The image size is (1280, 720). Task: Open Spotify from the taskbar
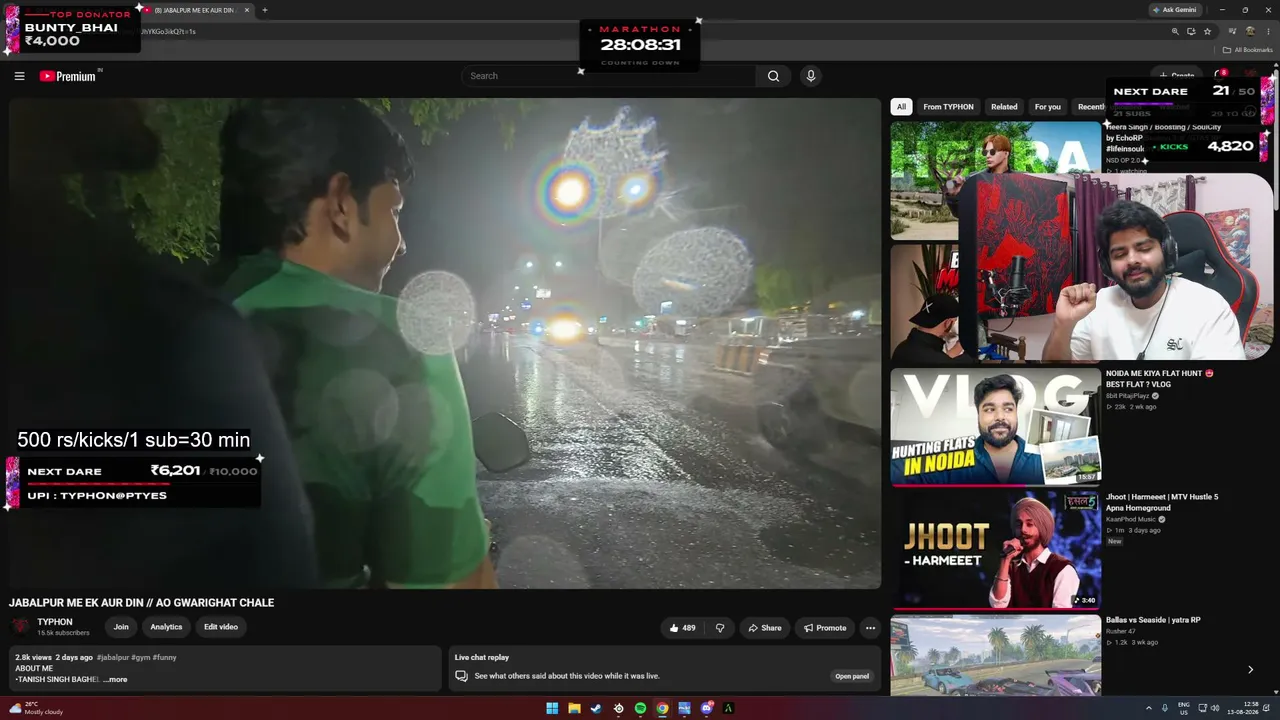[x=640, y=709]
